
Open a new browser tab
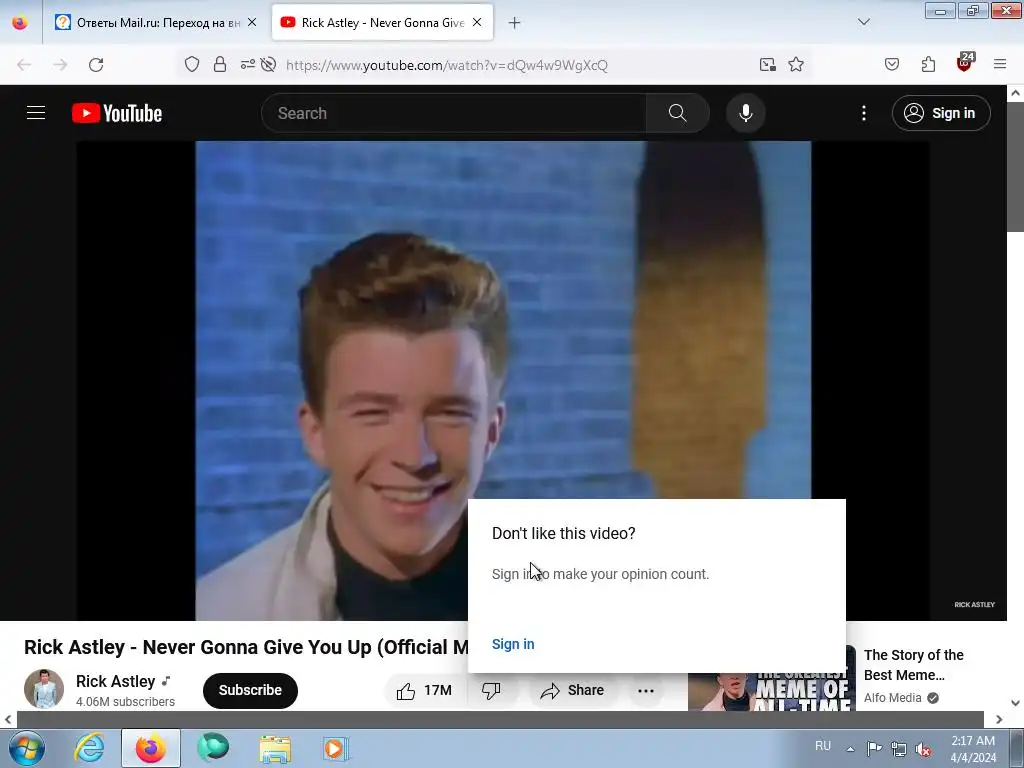pyautogui.click(x=514, y=23)
